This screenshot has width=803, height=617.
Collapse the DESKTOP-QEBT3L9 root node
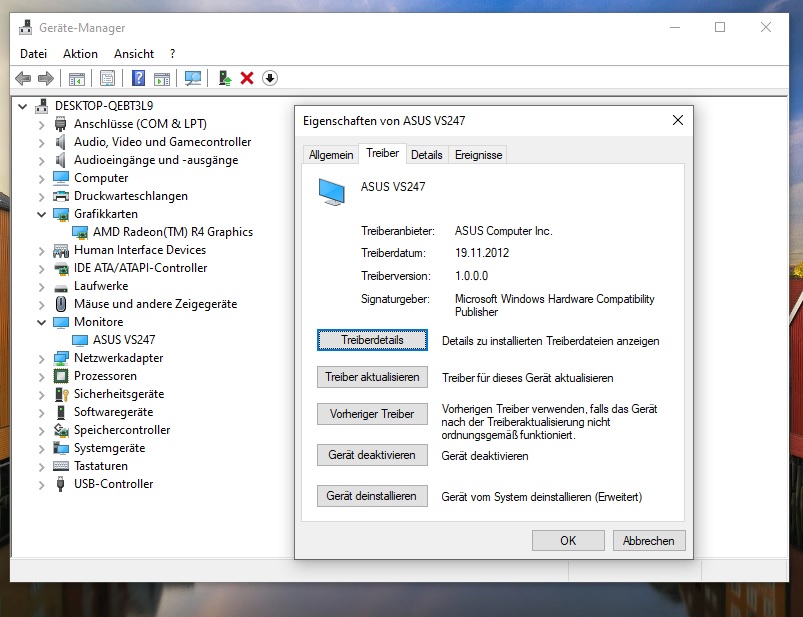click(23, 107)
